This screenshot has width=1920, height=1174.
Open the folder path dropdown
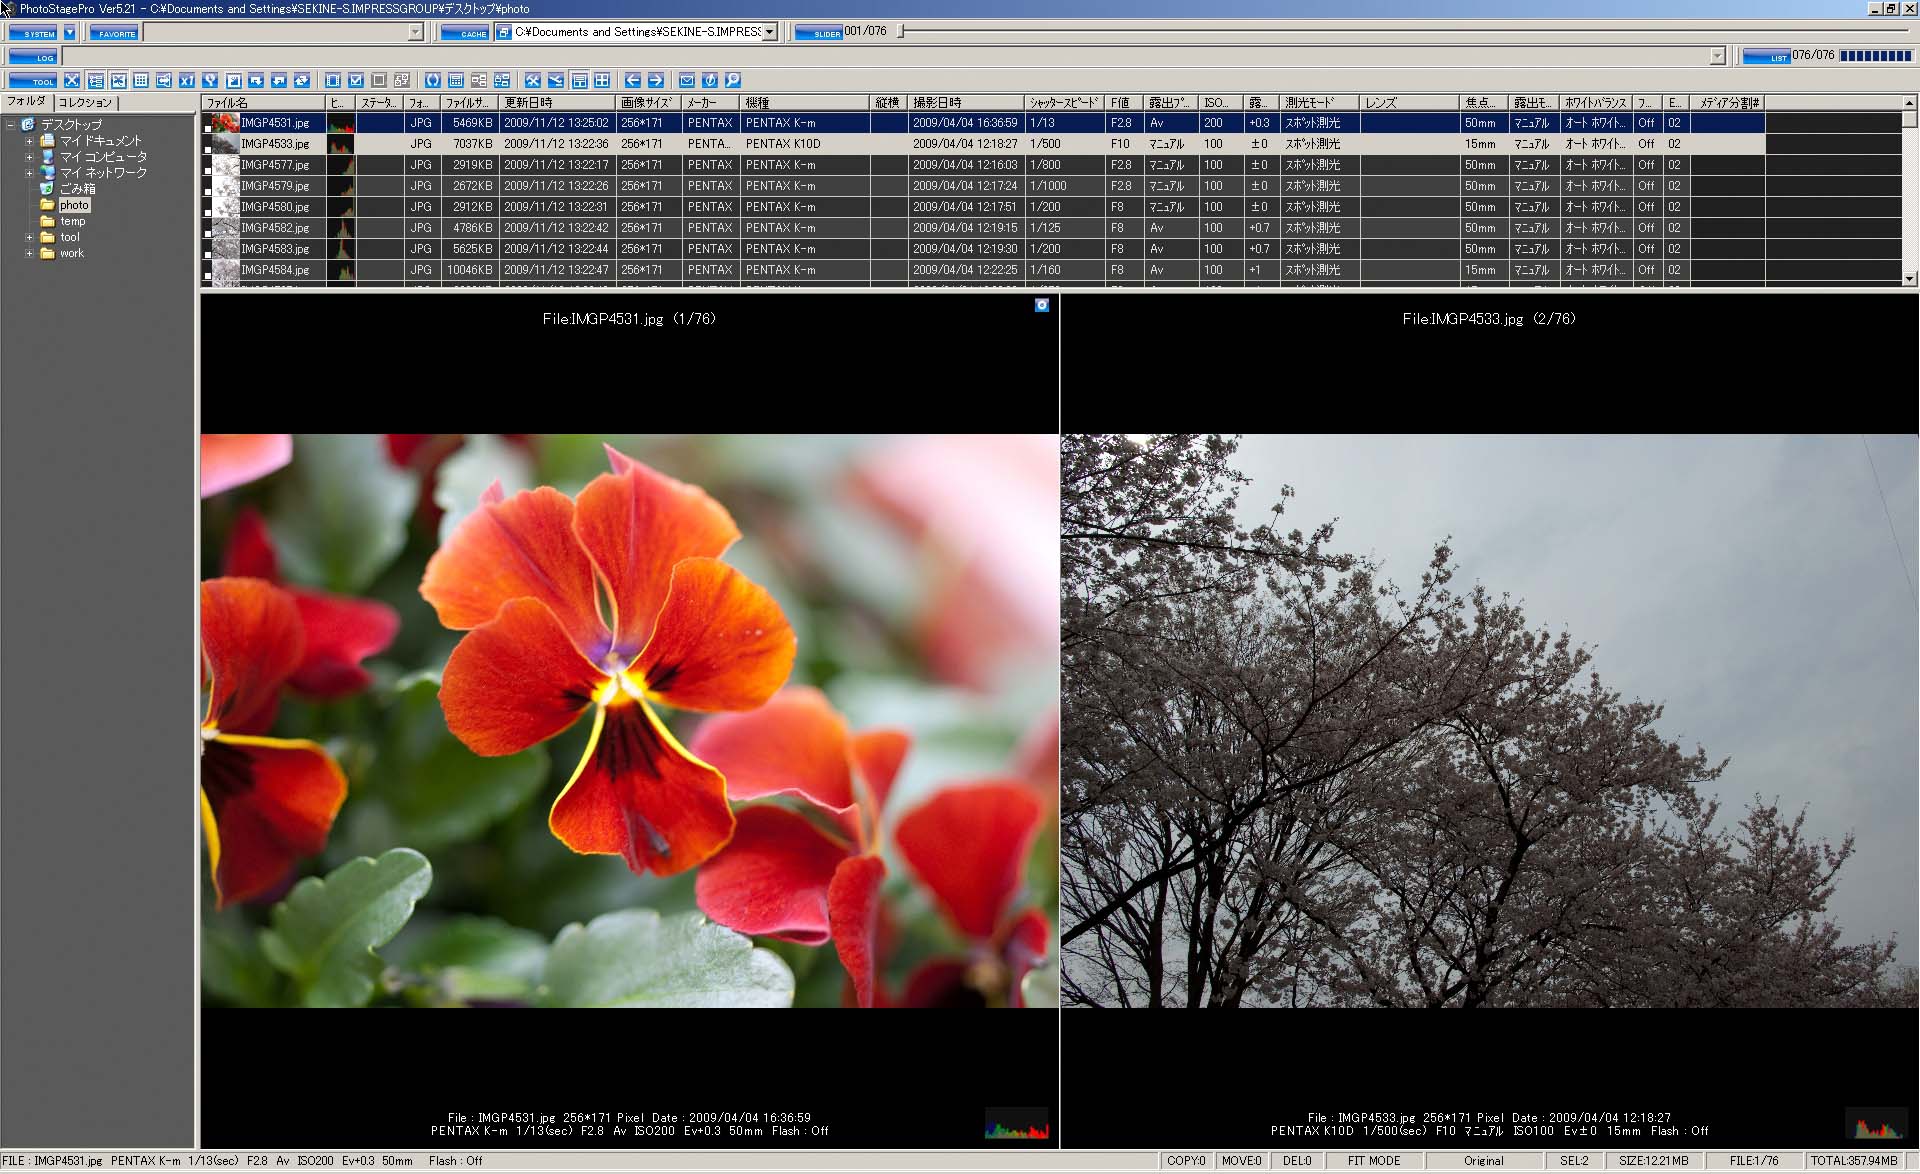(769, 31)
